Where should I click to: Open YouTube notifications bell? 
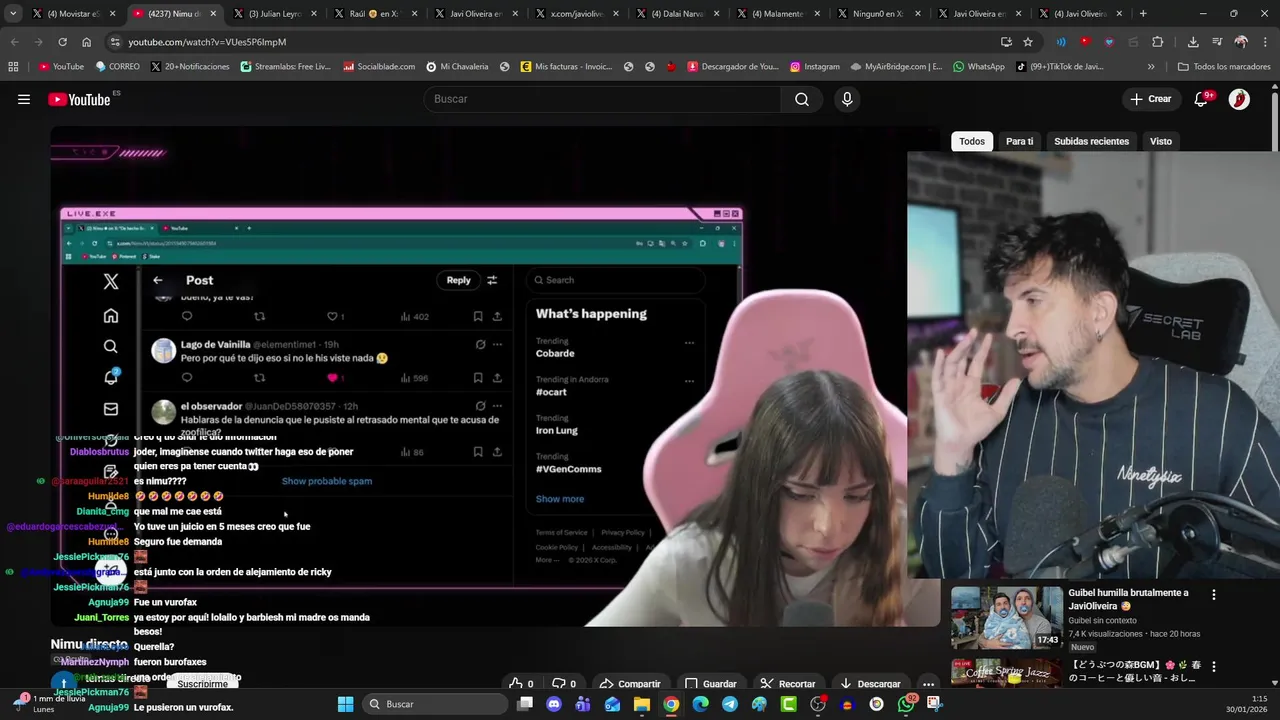[1201, 99]
